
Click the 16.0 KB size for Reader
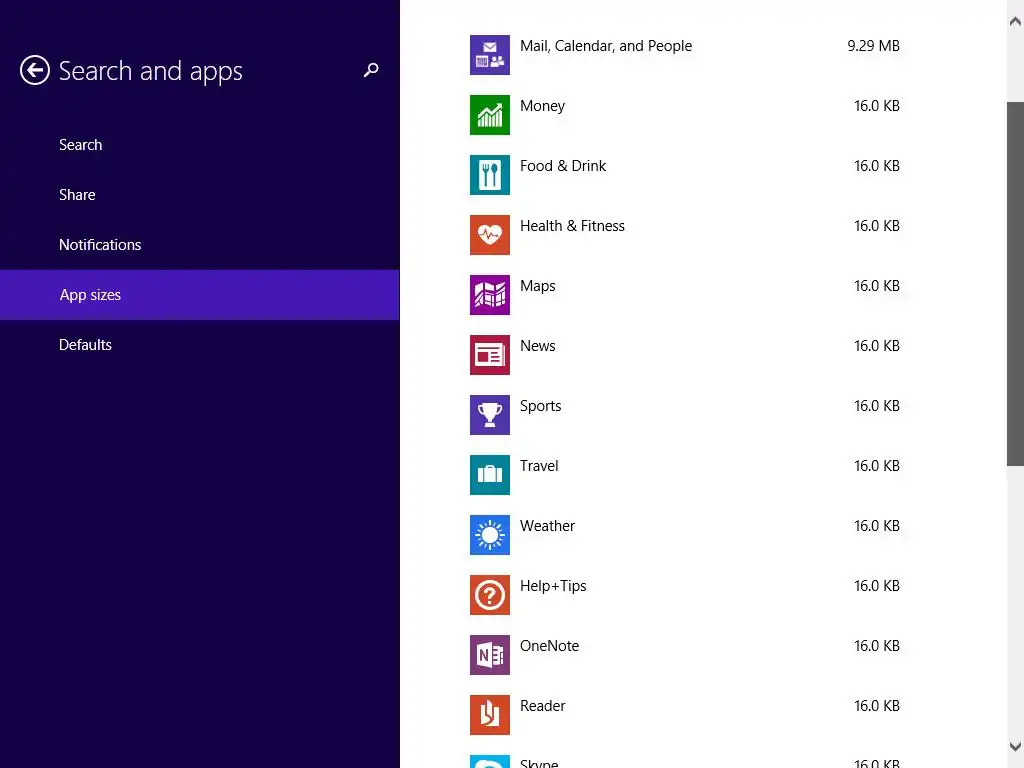(877, 707)
